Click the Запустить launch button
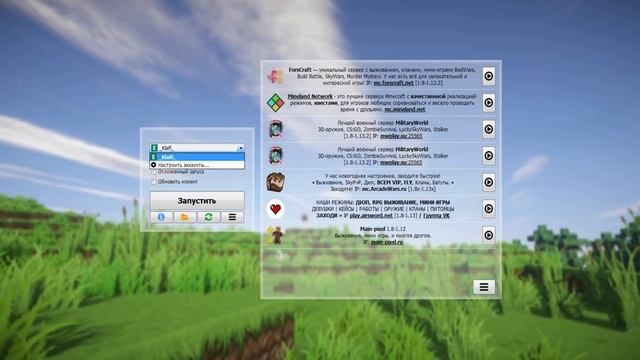Viewport: 640px width, 360px height. 197,201
